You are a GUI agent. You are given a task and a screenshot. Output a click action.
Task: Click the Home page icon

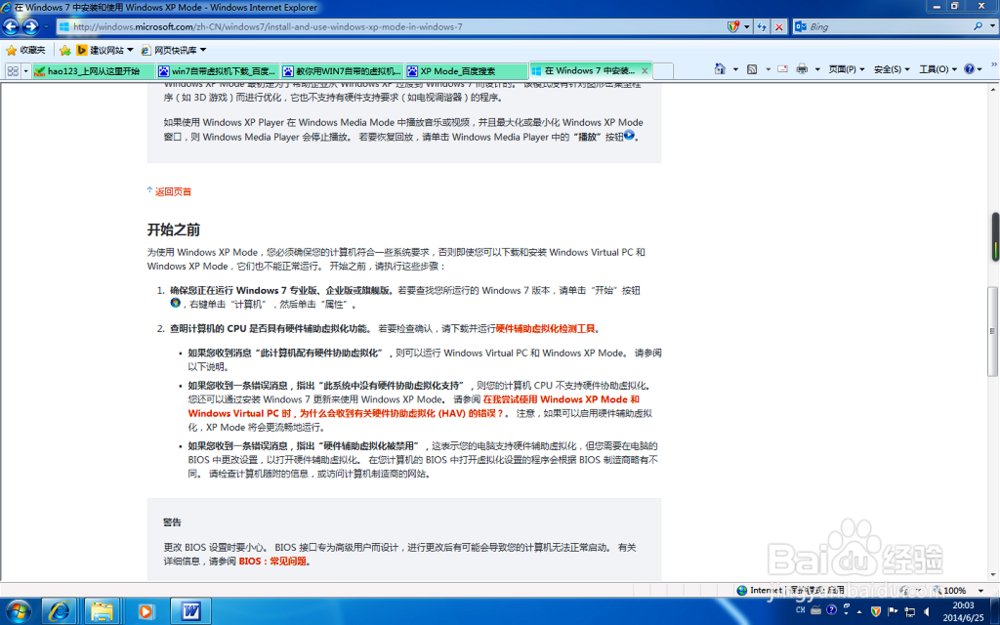[720, 69]
